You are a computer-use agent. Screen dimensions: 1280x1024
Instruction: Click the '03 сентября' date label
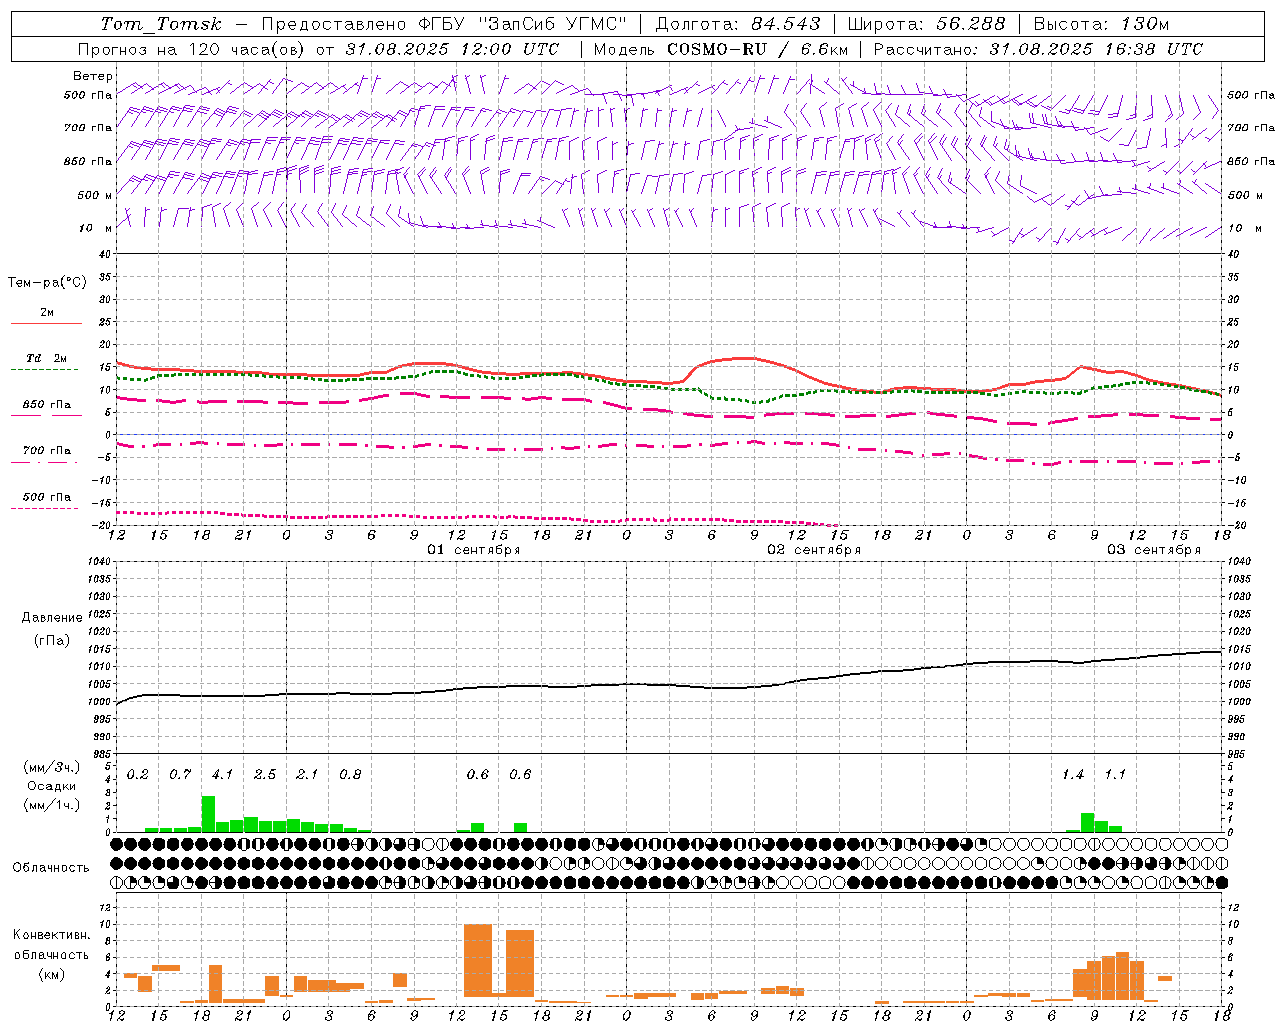(1154, 550)
